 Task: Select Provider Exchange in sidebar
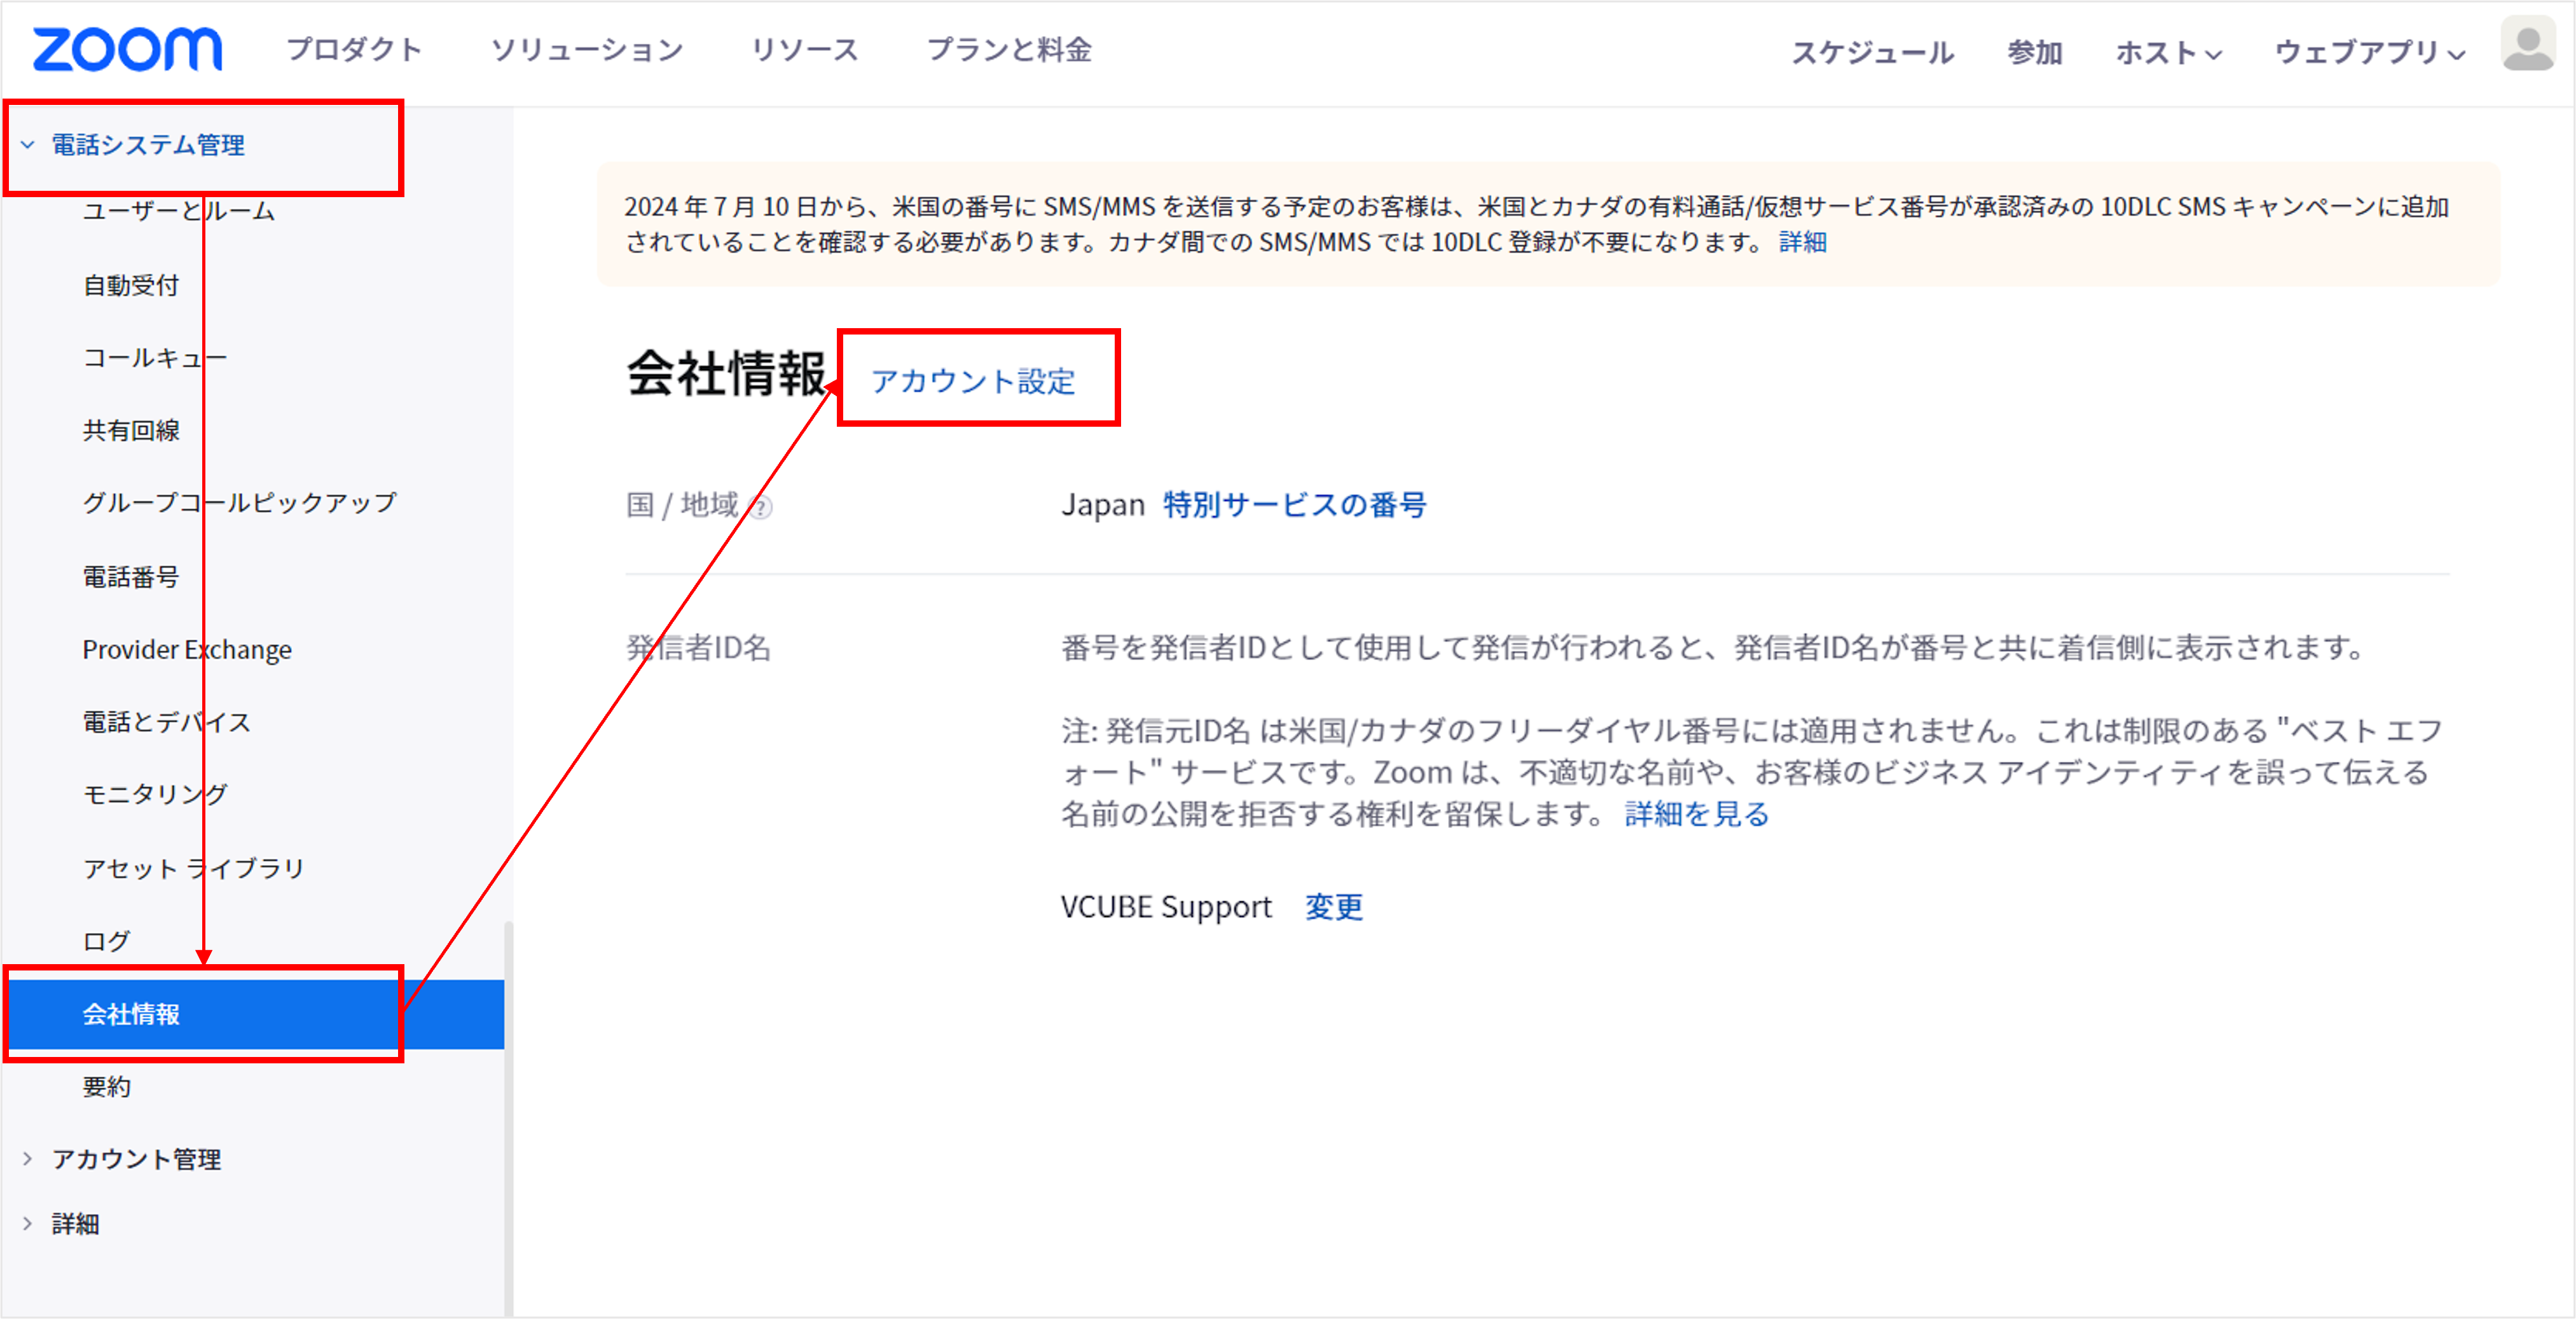pos(187,650)
